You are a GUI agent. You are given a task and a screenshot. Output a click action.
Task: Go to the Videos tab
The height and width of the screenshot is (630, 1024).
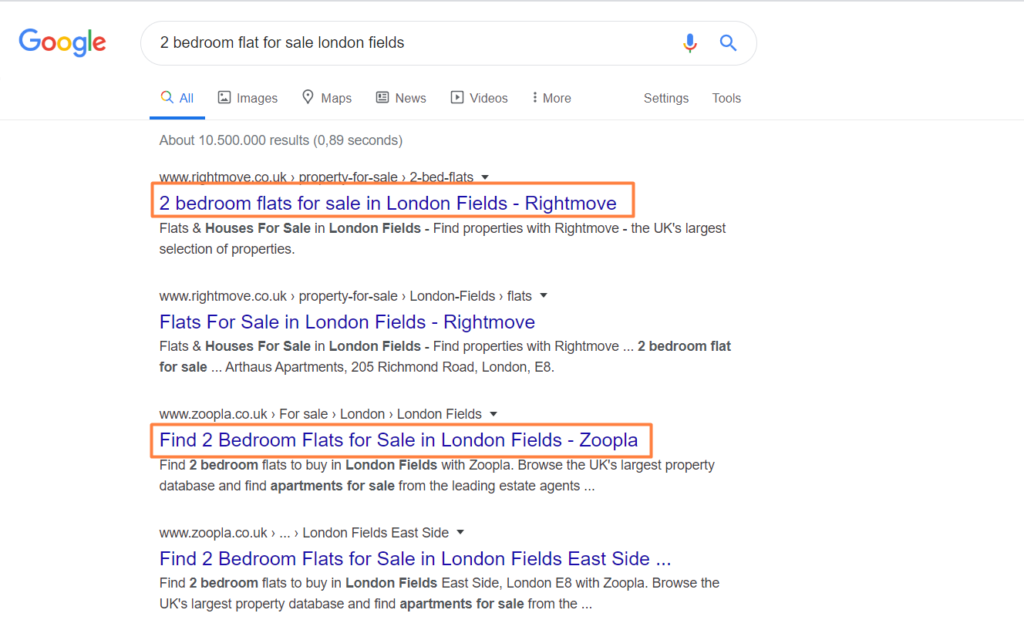pos(479,98)
